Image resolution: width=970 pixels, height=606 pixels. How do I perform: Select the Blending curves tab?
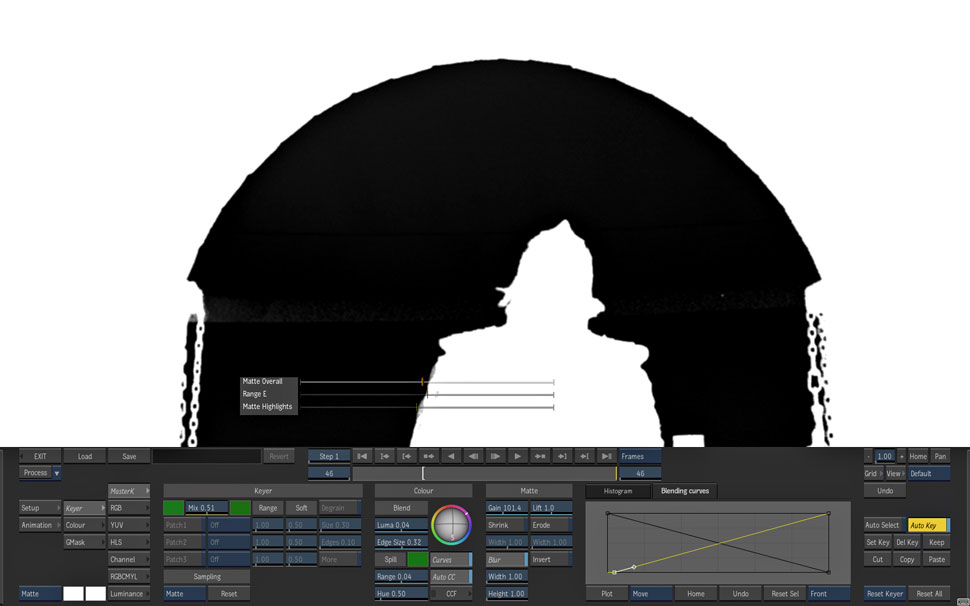[684, 491]
